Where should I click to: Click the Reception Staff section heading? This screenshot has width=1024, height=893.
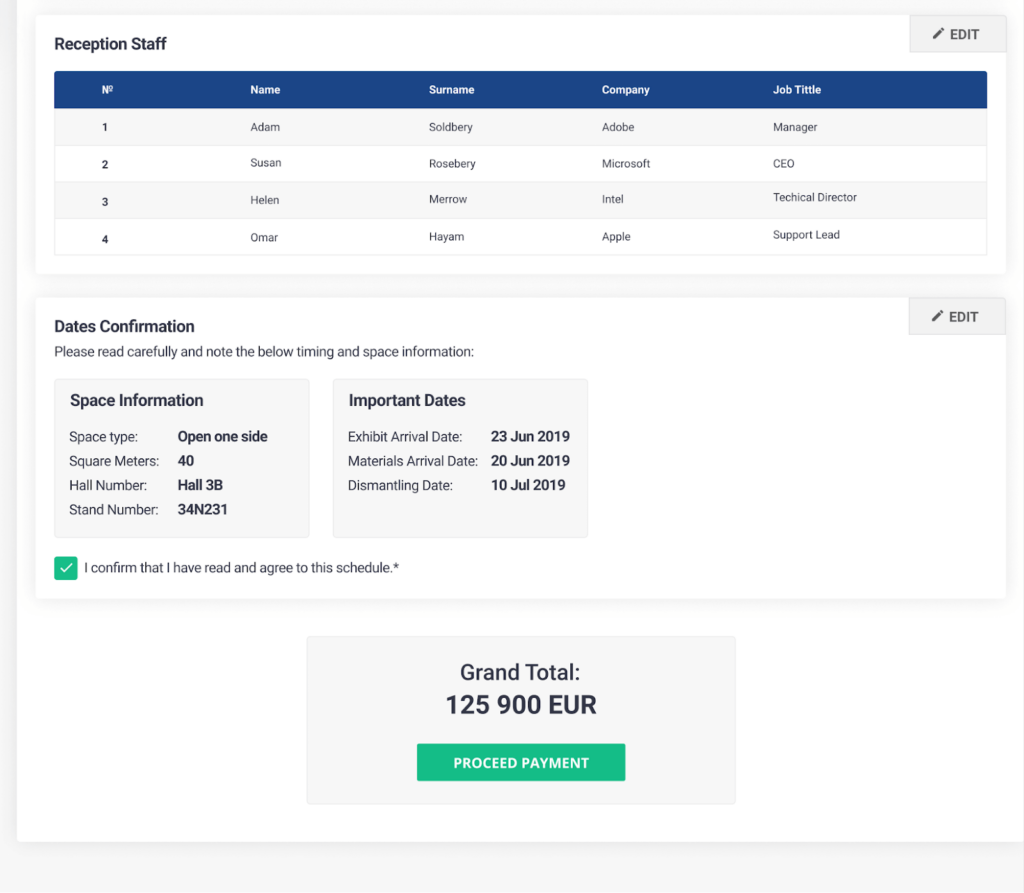pyautogui.click(x=110, y=44)
